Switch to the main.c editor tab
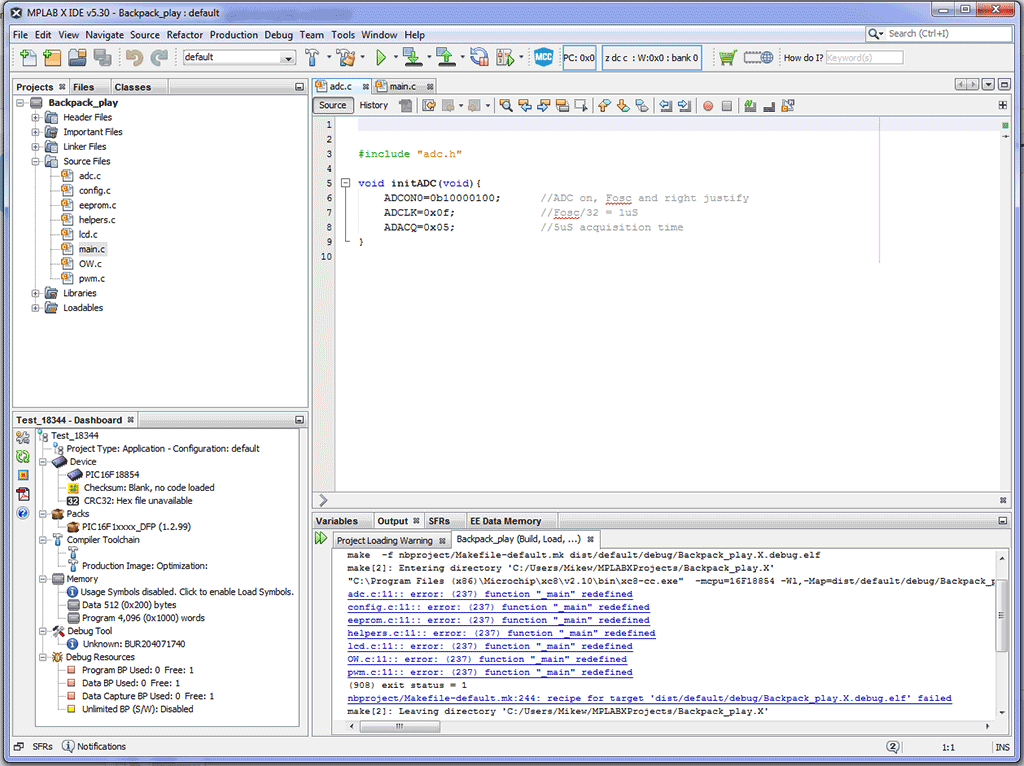Viewport: 1024px width, 766px height. (402, 86)
